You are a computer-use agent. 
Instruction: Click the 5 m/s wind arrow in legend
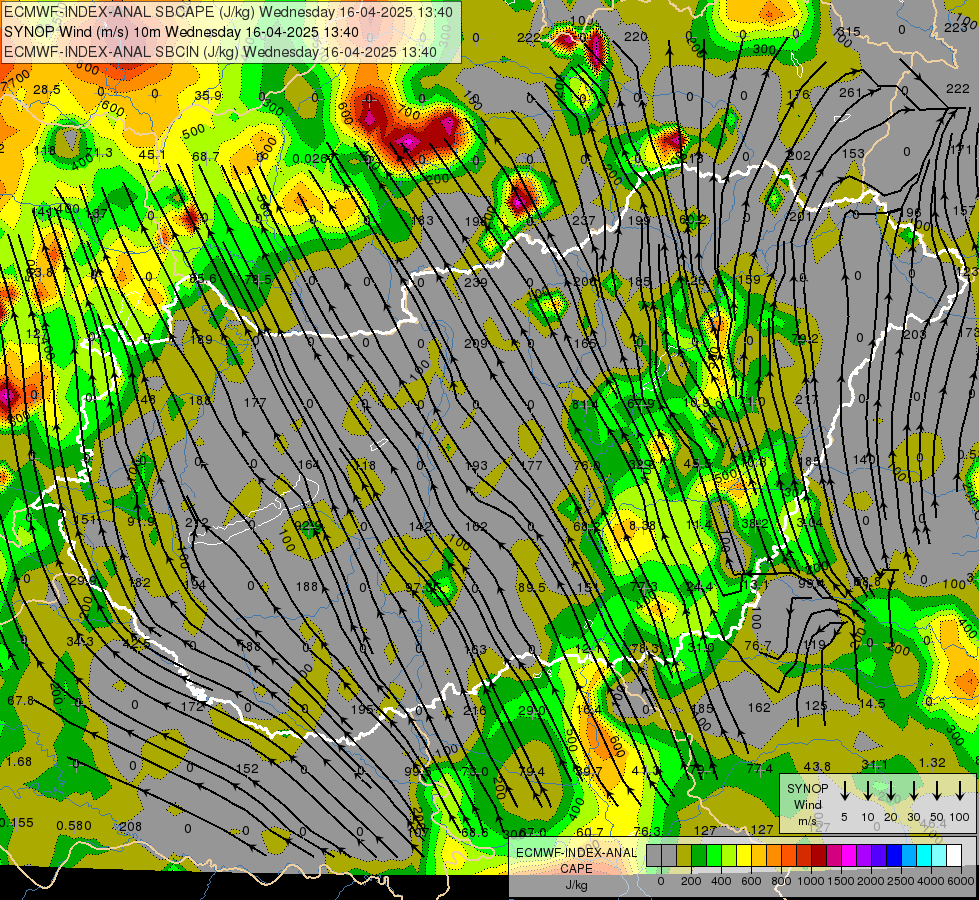click(x=844, y=790)
